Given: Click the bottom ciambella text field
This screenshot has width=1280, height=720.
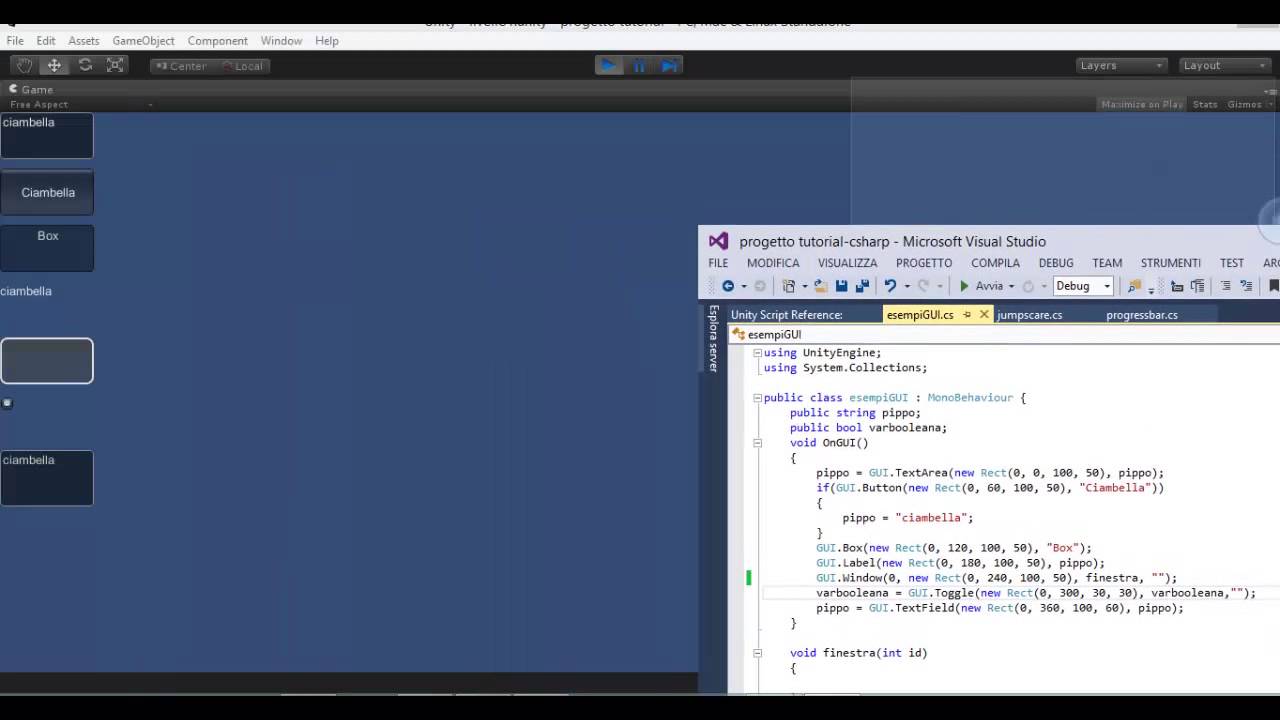Looking at the screenshot, I should coord(47,477).
